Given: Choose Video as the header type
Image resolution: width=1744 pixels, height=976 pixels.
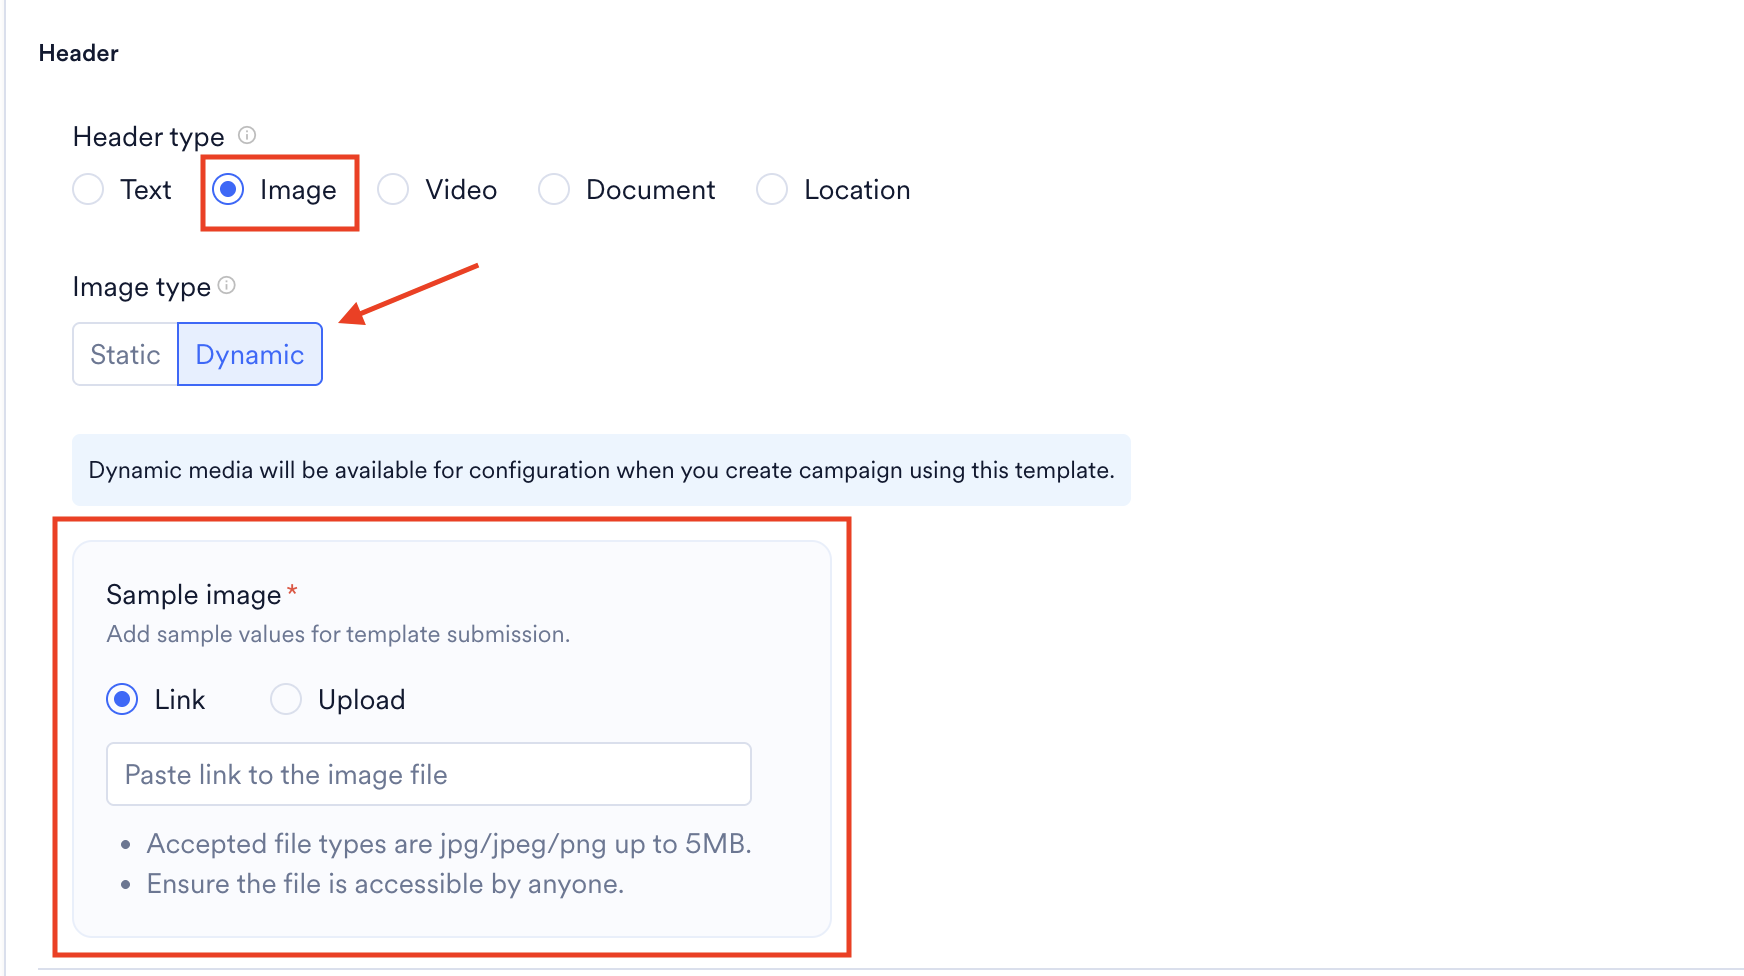Looking at the screenshot, I should click(393, 189).
